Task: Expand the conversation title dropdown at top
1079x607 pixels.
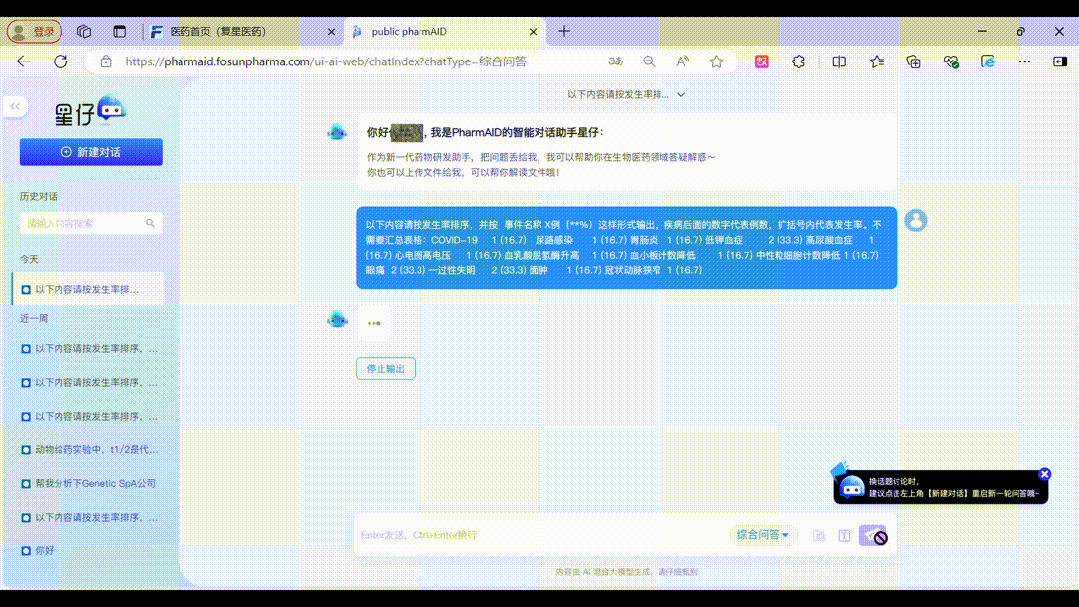Action: point(680,94)
